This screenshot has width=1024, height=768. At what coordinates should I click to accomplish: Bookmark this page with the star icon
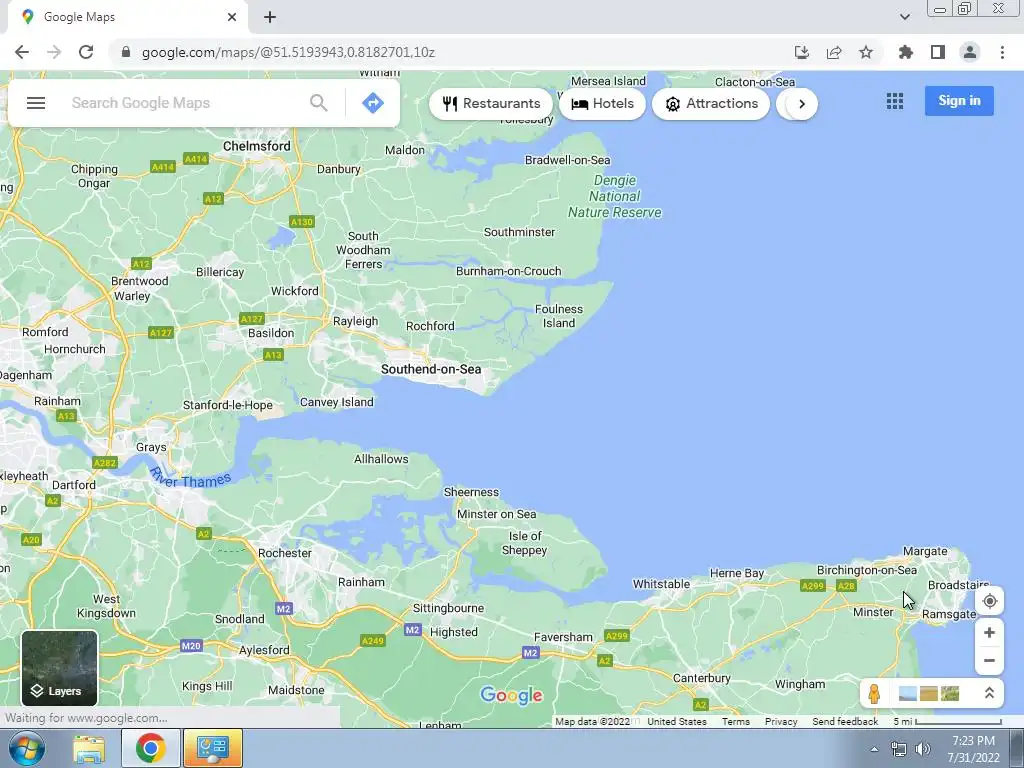[x=866, y=52]
